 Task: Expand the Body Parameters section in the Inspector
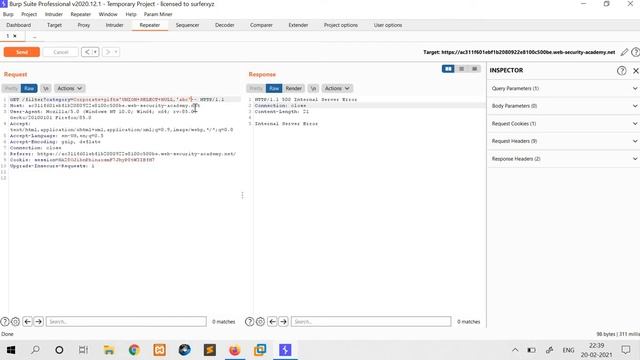[x=563, y=106]
